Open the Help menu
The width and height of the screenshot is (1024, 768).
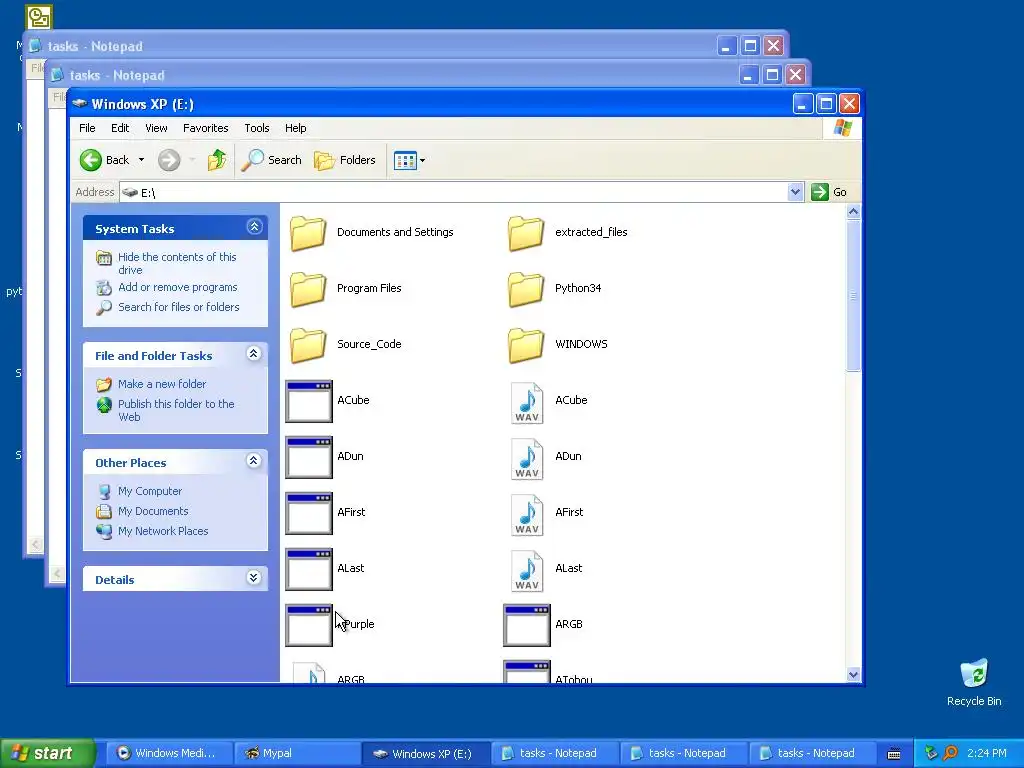pyautogui.click(x=295, y=128)
